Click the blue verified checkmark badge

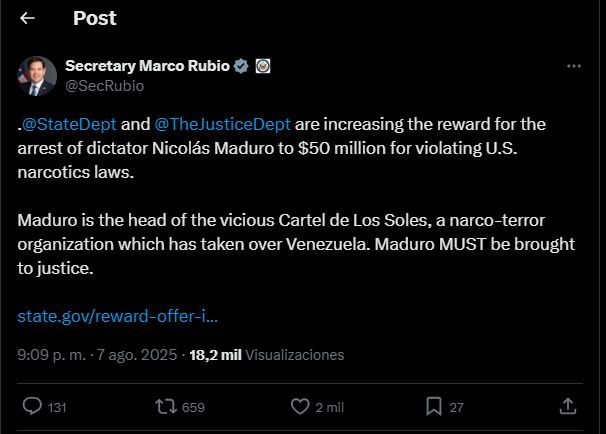click(x=241, y=66)
